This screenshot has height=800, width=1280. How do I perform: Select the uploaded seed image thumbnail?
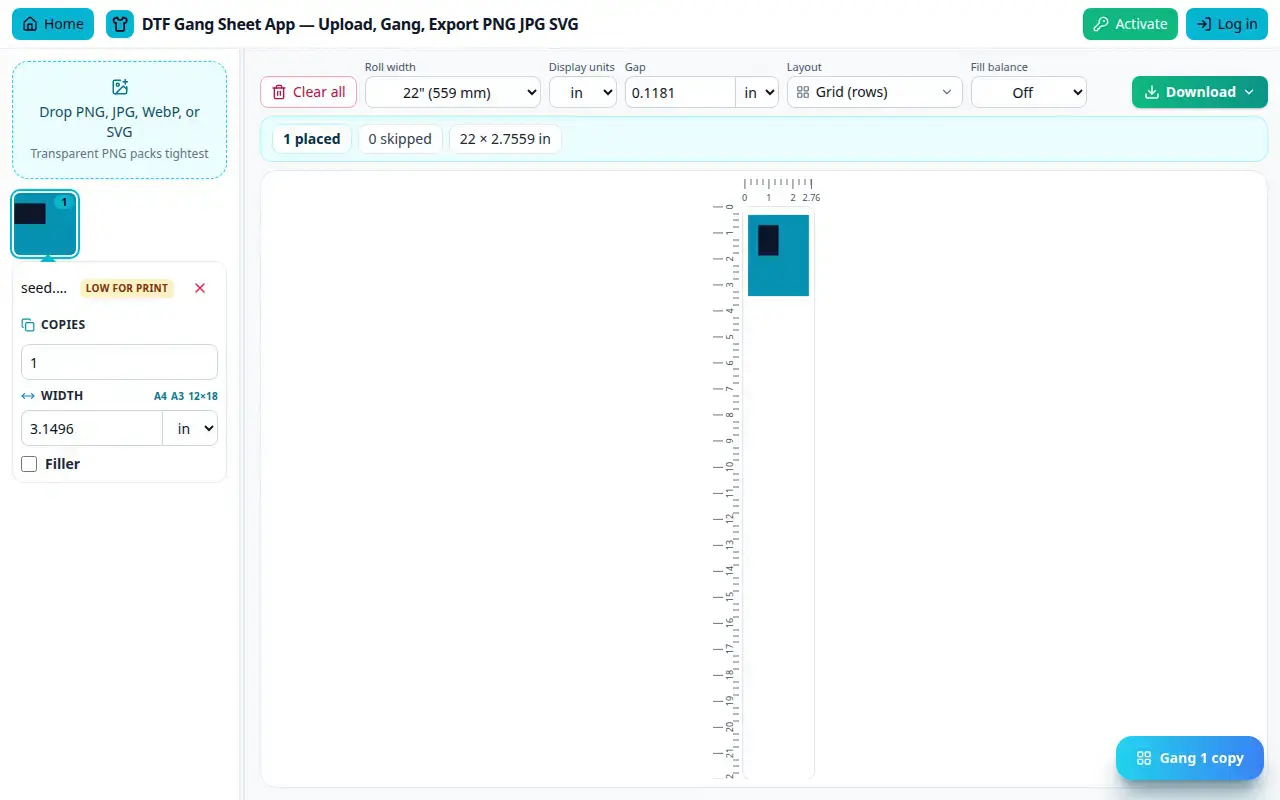[x=45, y=224]
